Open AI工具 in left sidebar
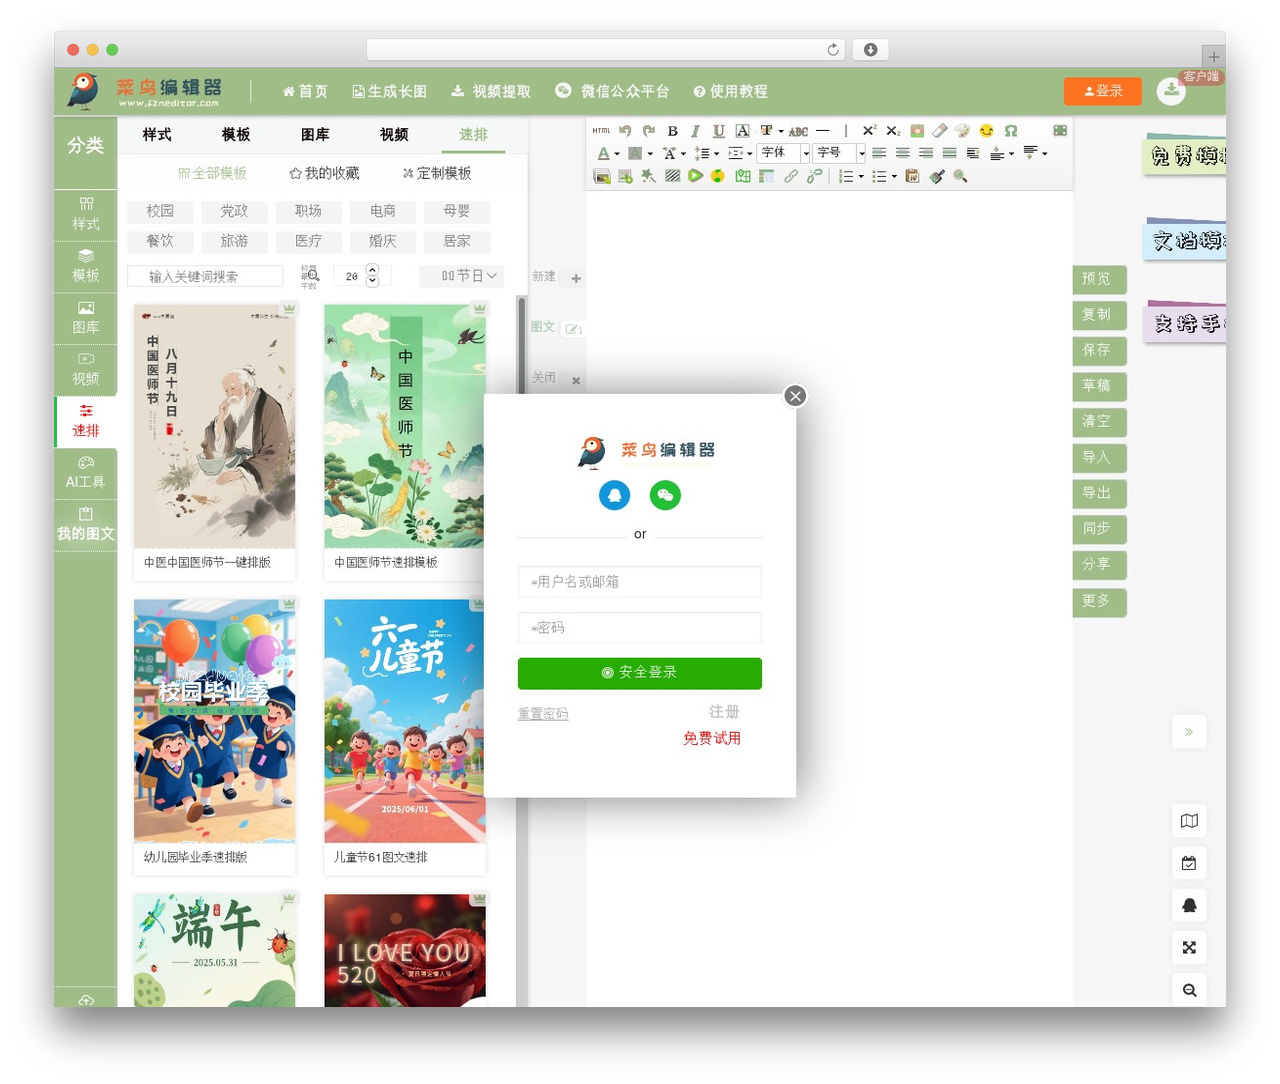 point(86,472)
